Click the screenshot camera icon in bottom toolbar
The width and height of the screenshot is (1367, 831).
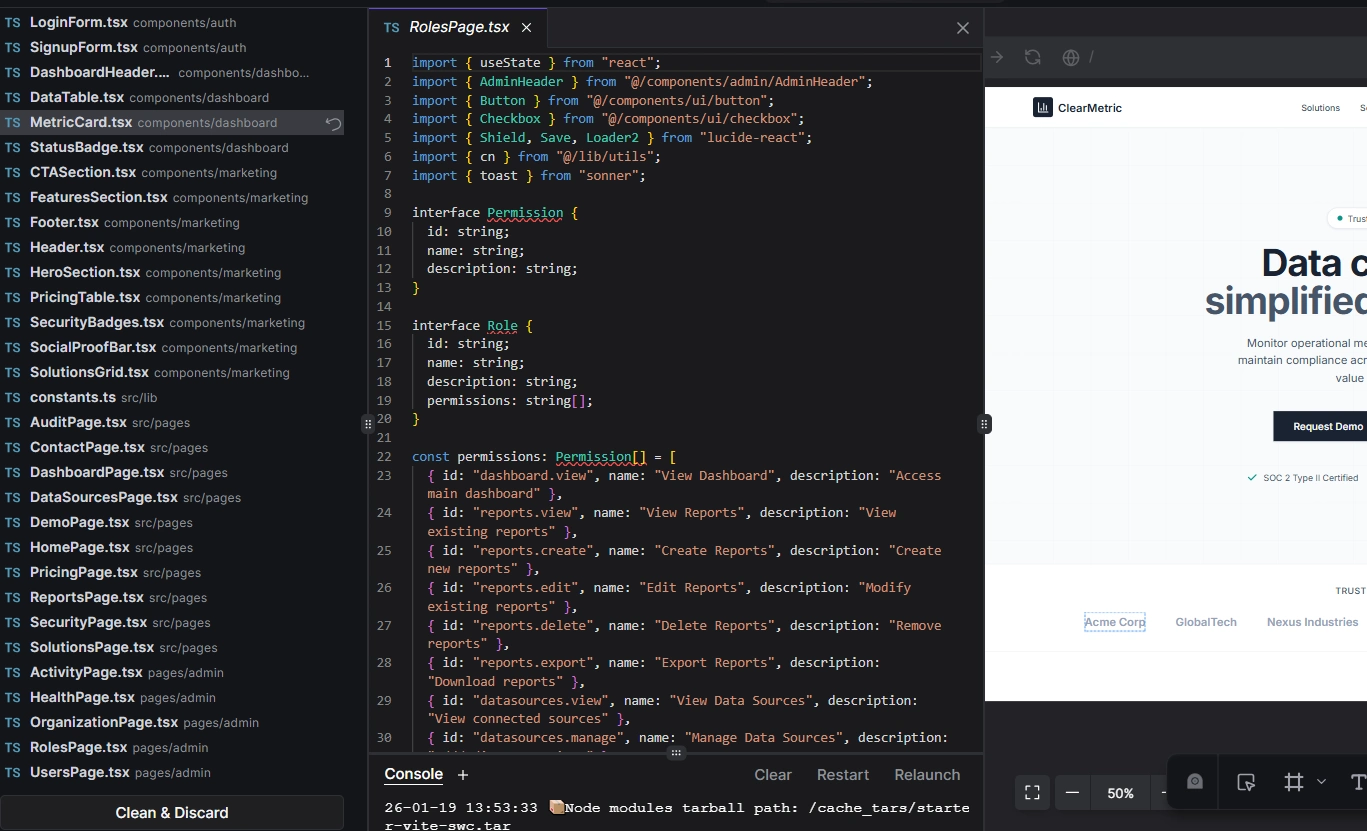[x=1195, y=782]
